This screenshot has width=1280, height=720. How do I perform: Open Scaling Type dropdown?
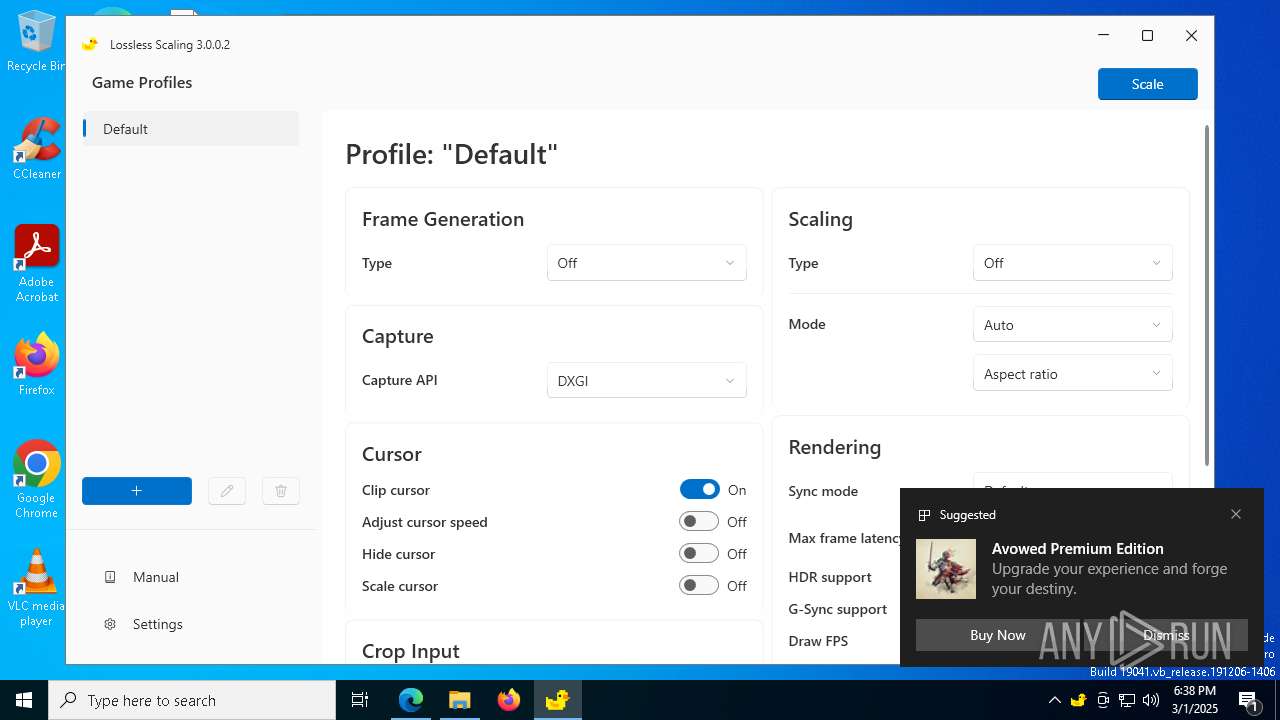[1072, 263]
